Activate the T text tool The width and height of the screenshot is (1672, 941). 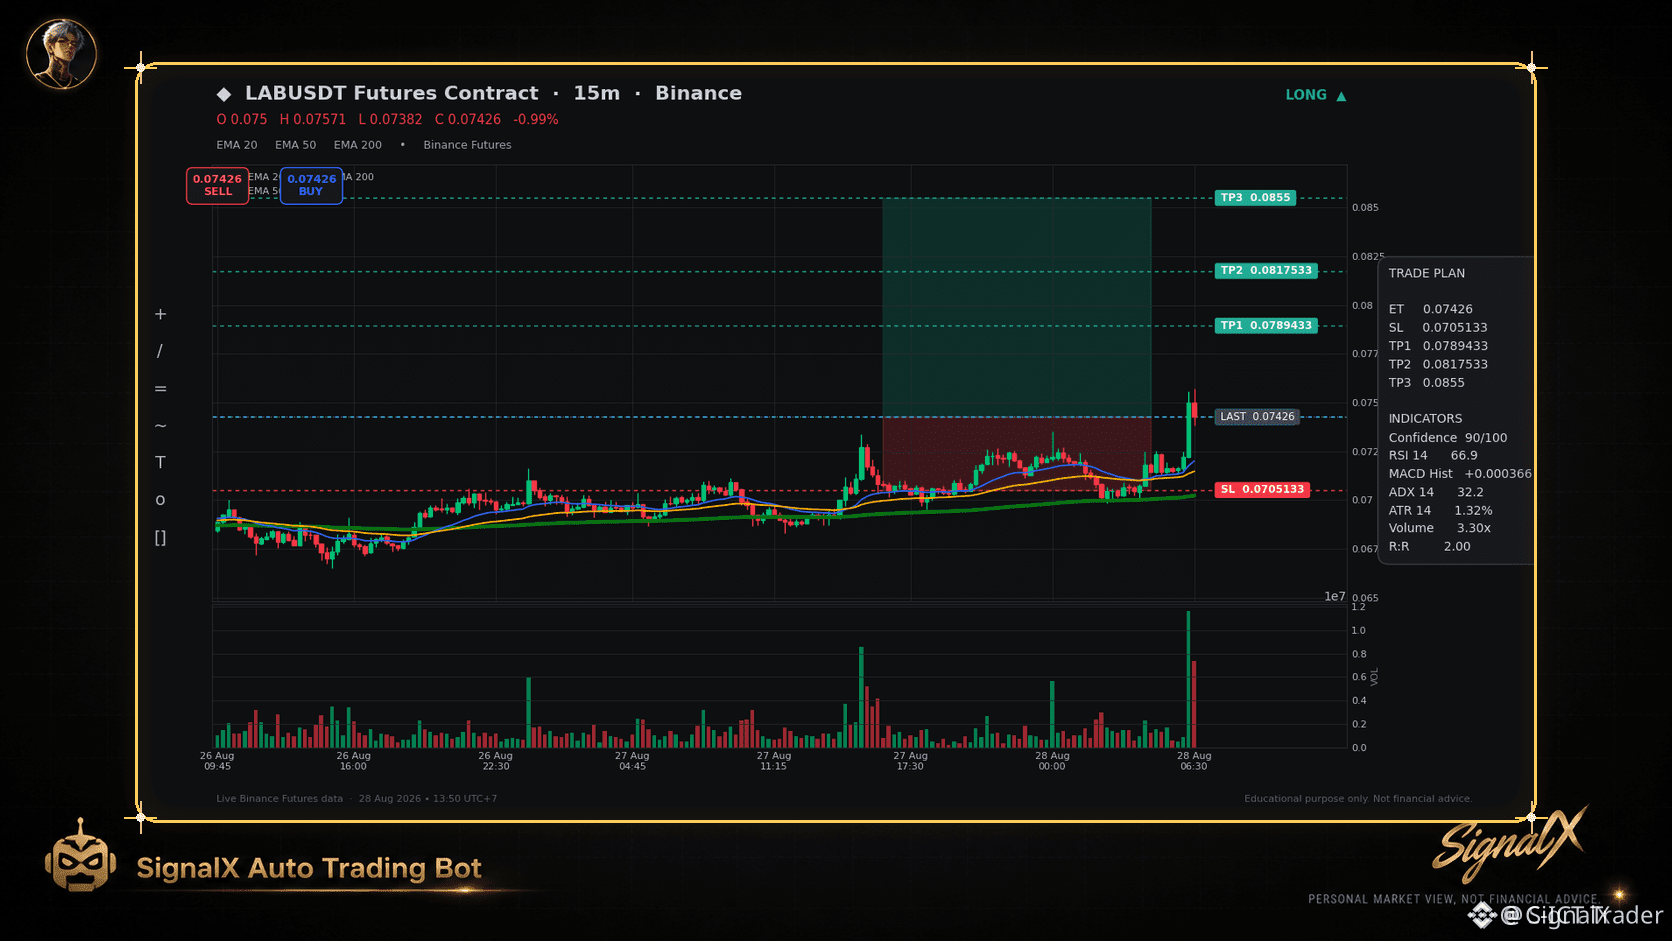160,462
